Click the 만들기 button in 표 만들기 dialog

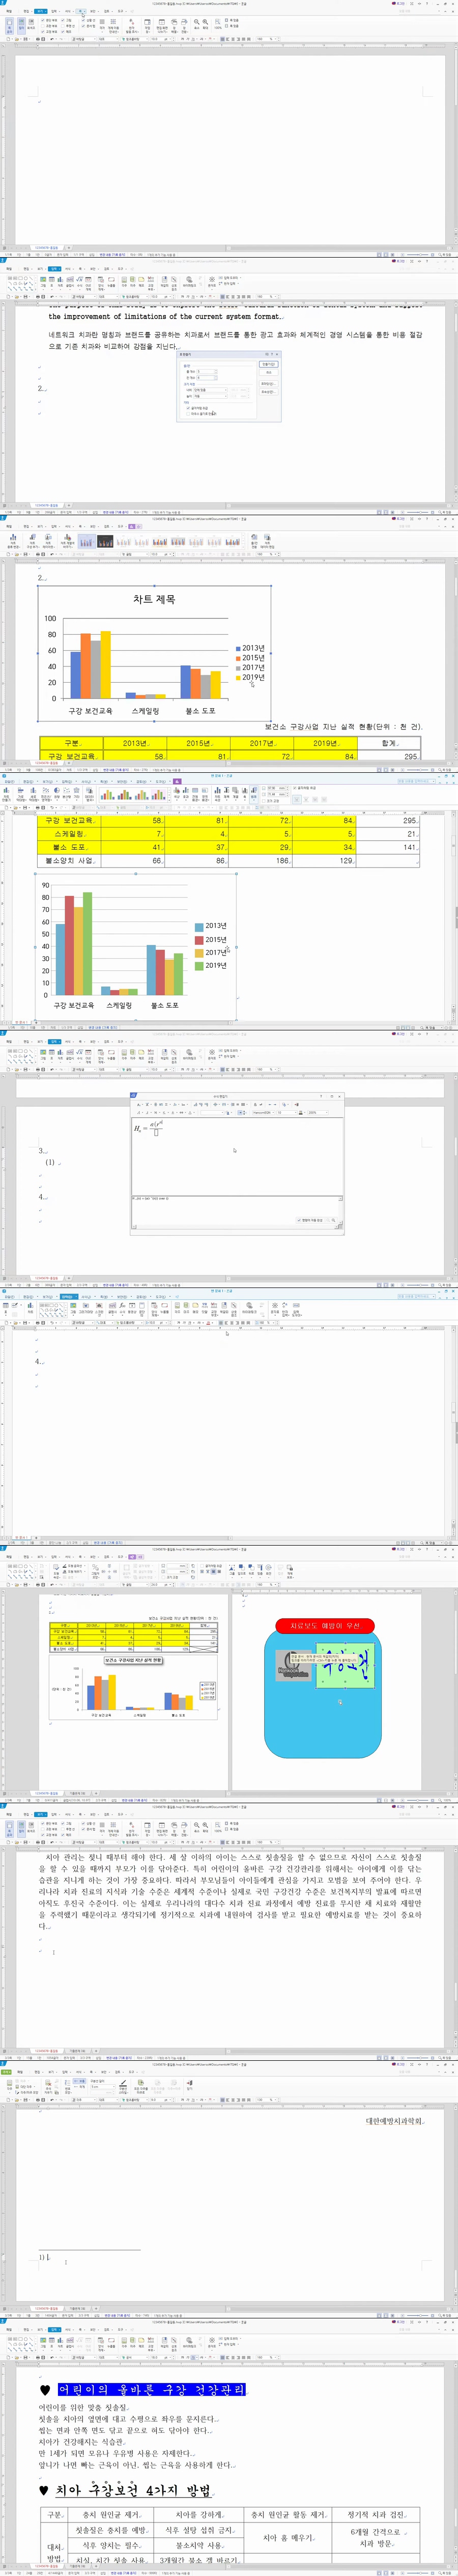[269, 364]
